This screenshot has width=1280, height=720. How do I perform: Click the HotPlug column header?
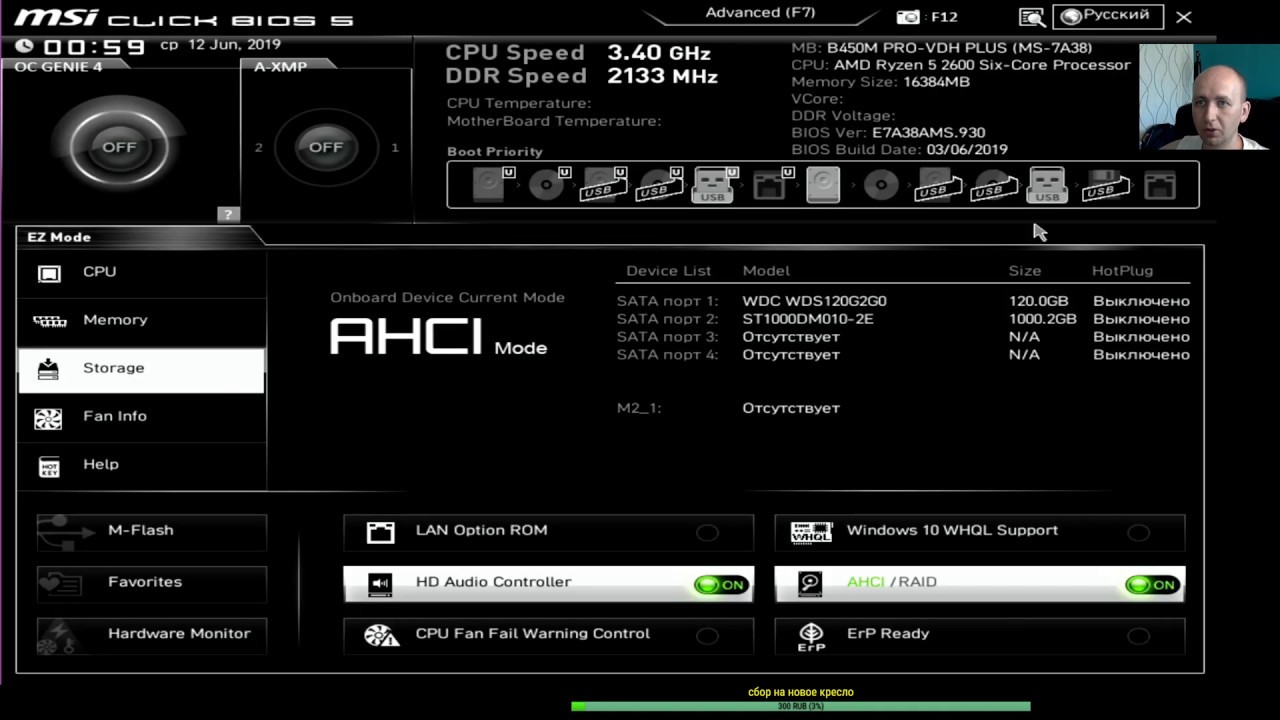pyautogui.click(x=1122, y=271)
